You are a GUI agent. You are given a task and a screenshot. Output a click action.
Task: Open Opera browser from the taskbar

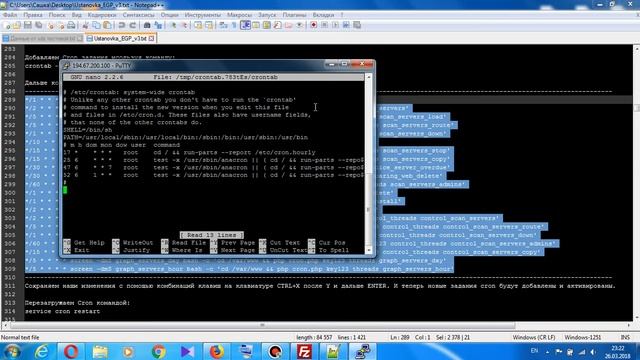pos(71,351)
